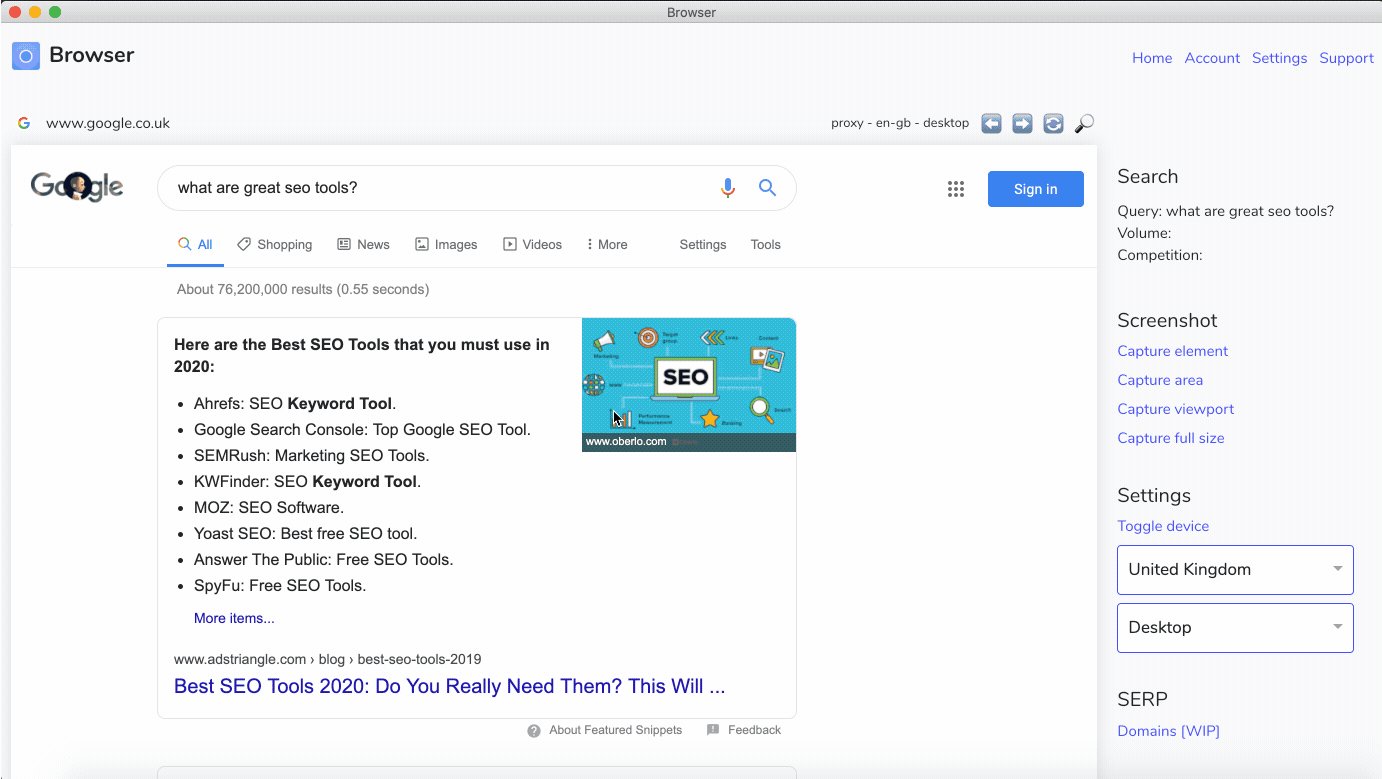
Task: Click the Google doodle logo
Action: (x=77, y=186)
